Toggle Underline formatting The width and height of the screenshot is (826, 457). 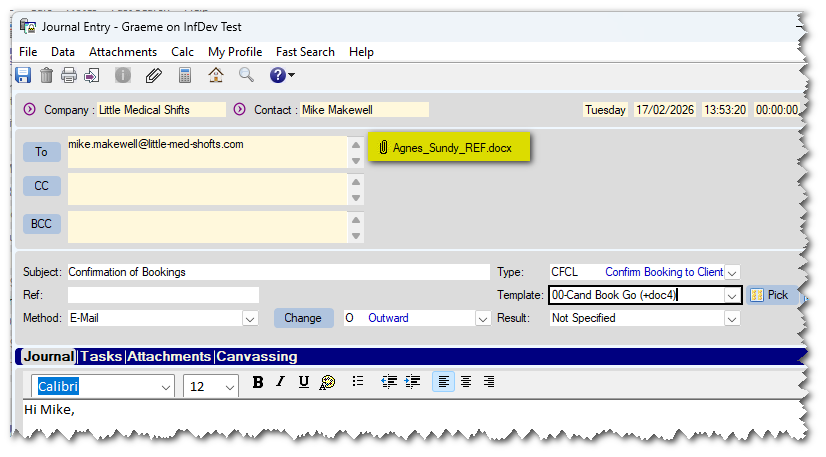pos(303,382)
